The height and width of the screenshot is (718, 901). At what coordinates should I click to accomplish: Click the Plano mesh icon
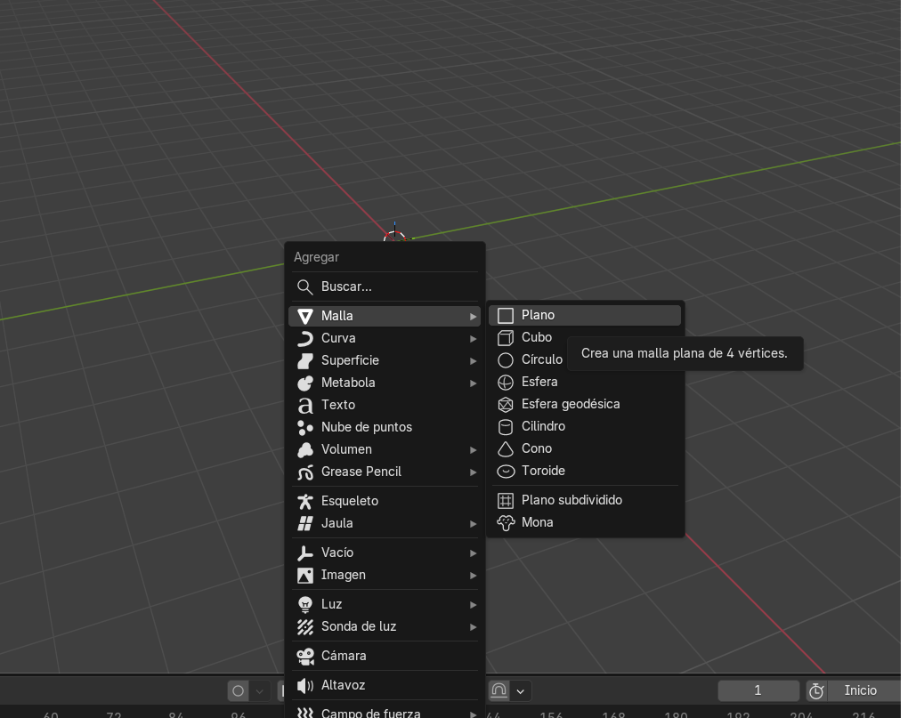click(505, 316)
